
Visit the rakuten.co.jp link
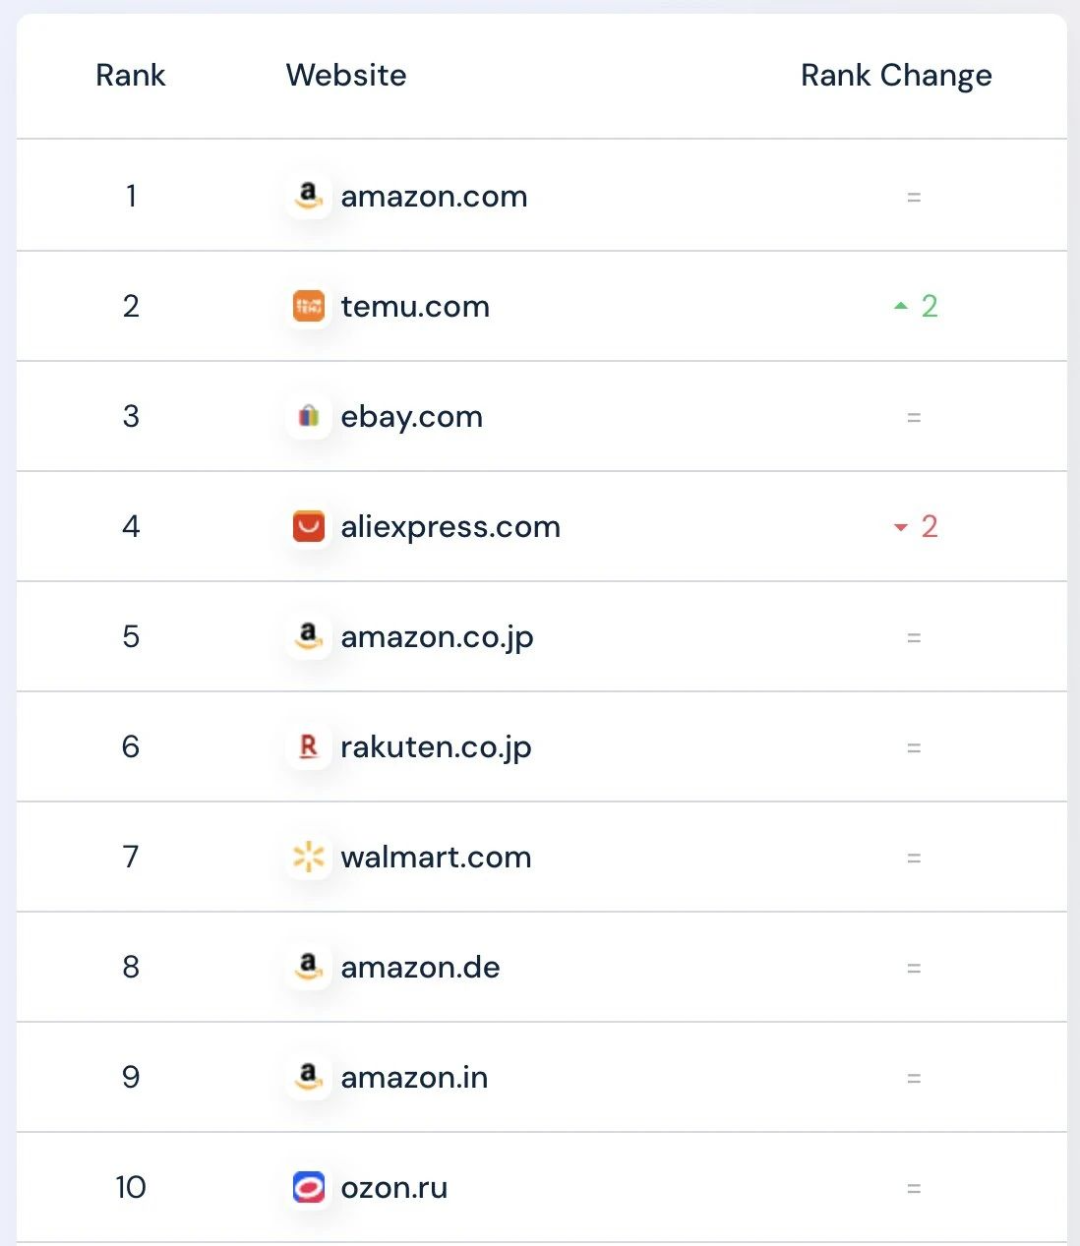pyautogui.click(x=436, y=748)
